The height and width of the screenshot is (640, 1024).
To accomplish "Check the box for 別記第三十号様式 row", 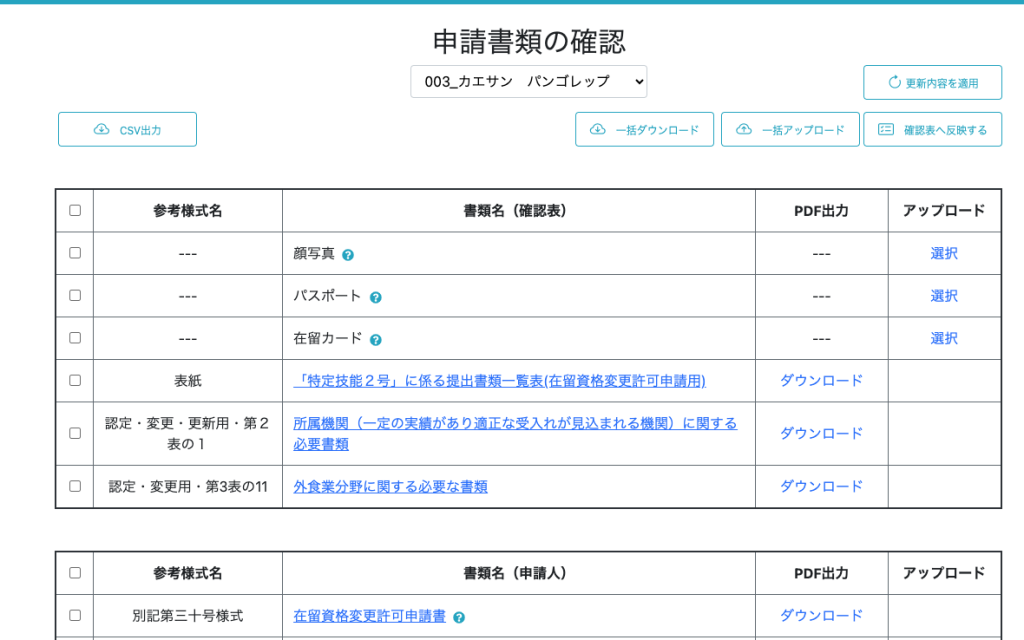I will coord(75,615).
